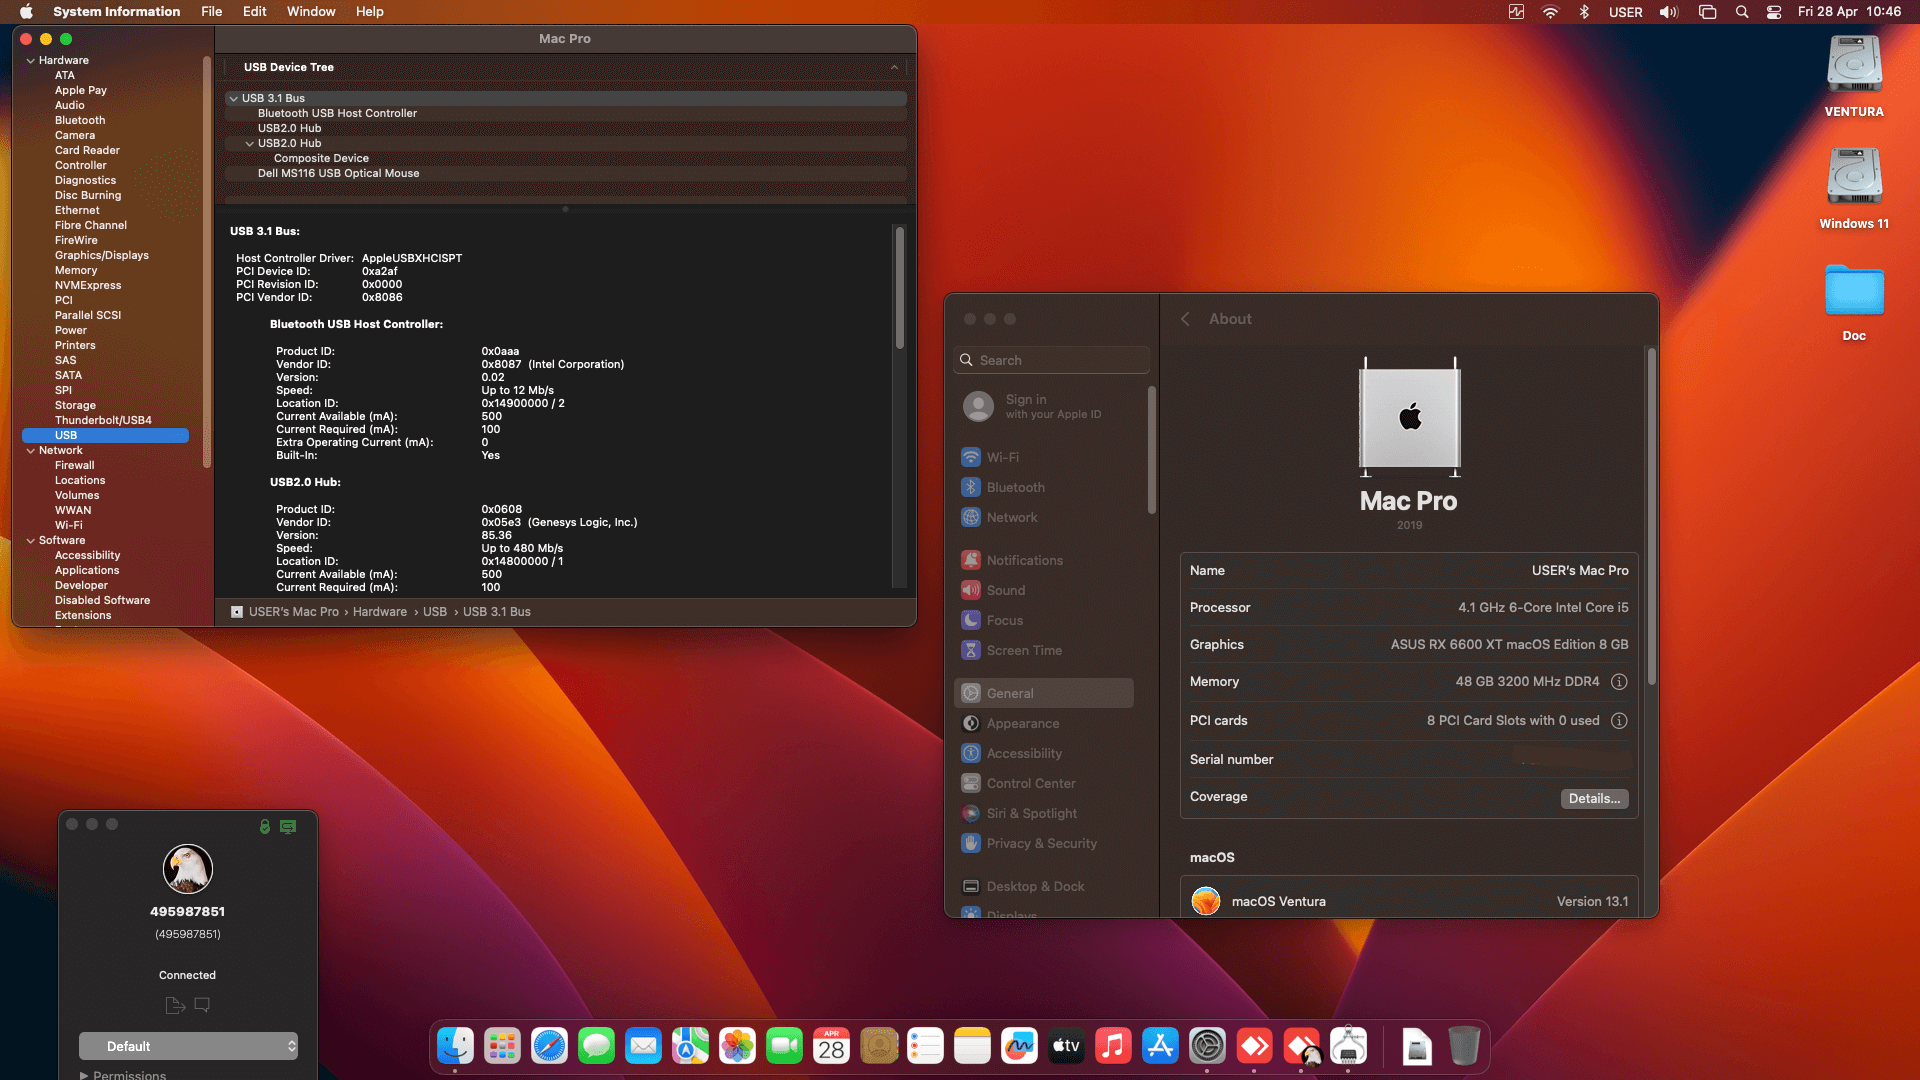The image size is (1920, 1080).
Task: Select General in System Settings sidebar
Action: click(x=1044, y=693)
